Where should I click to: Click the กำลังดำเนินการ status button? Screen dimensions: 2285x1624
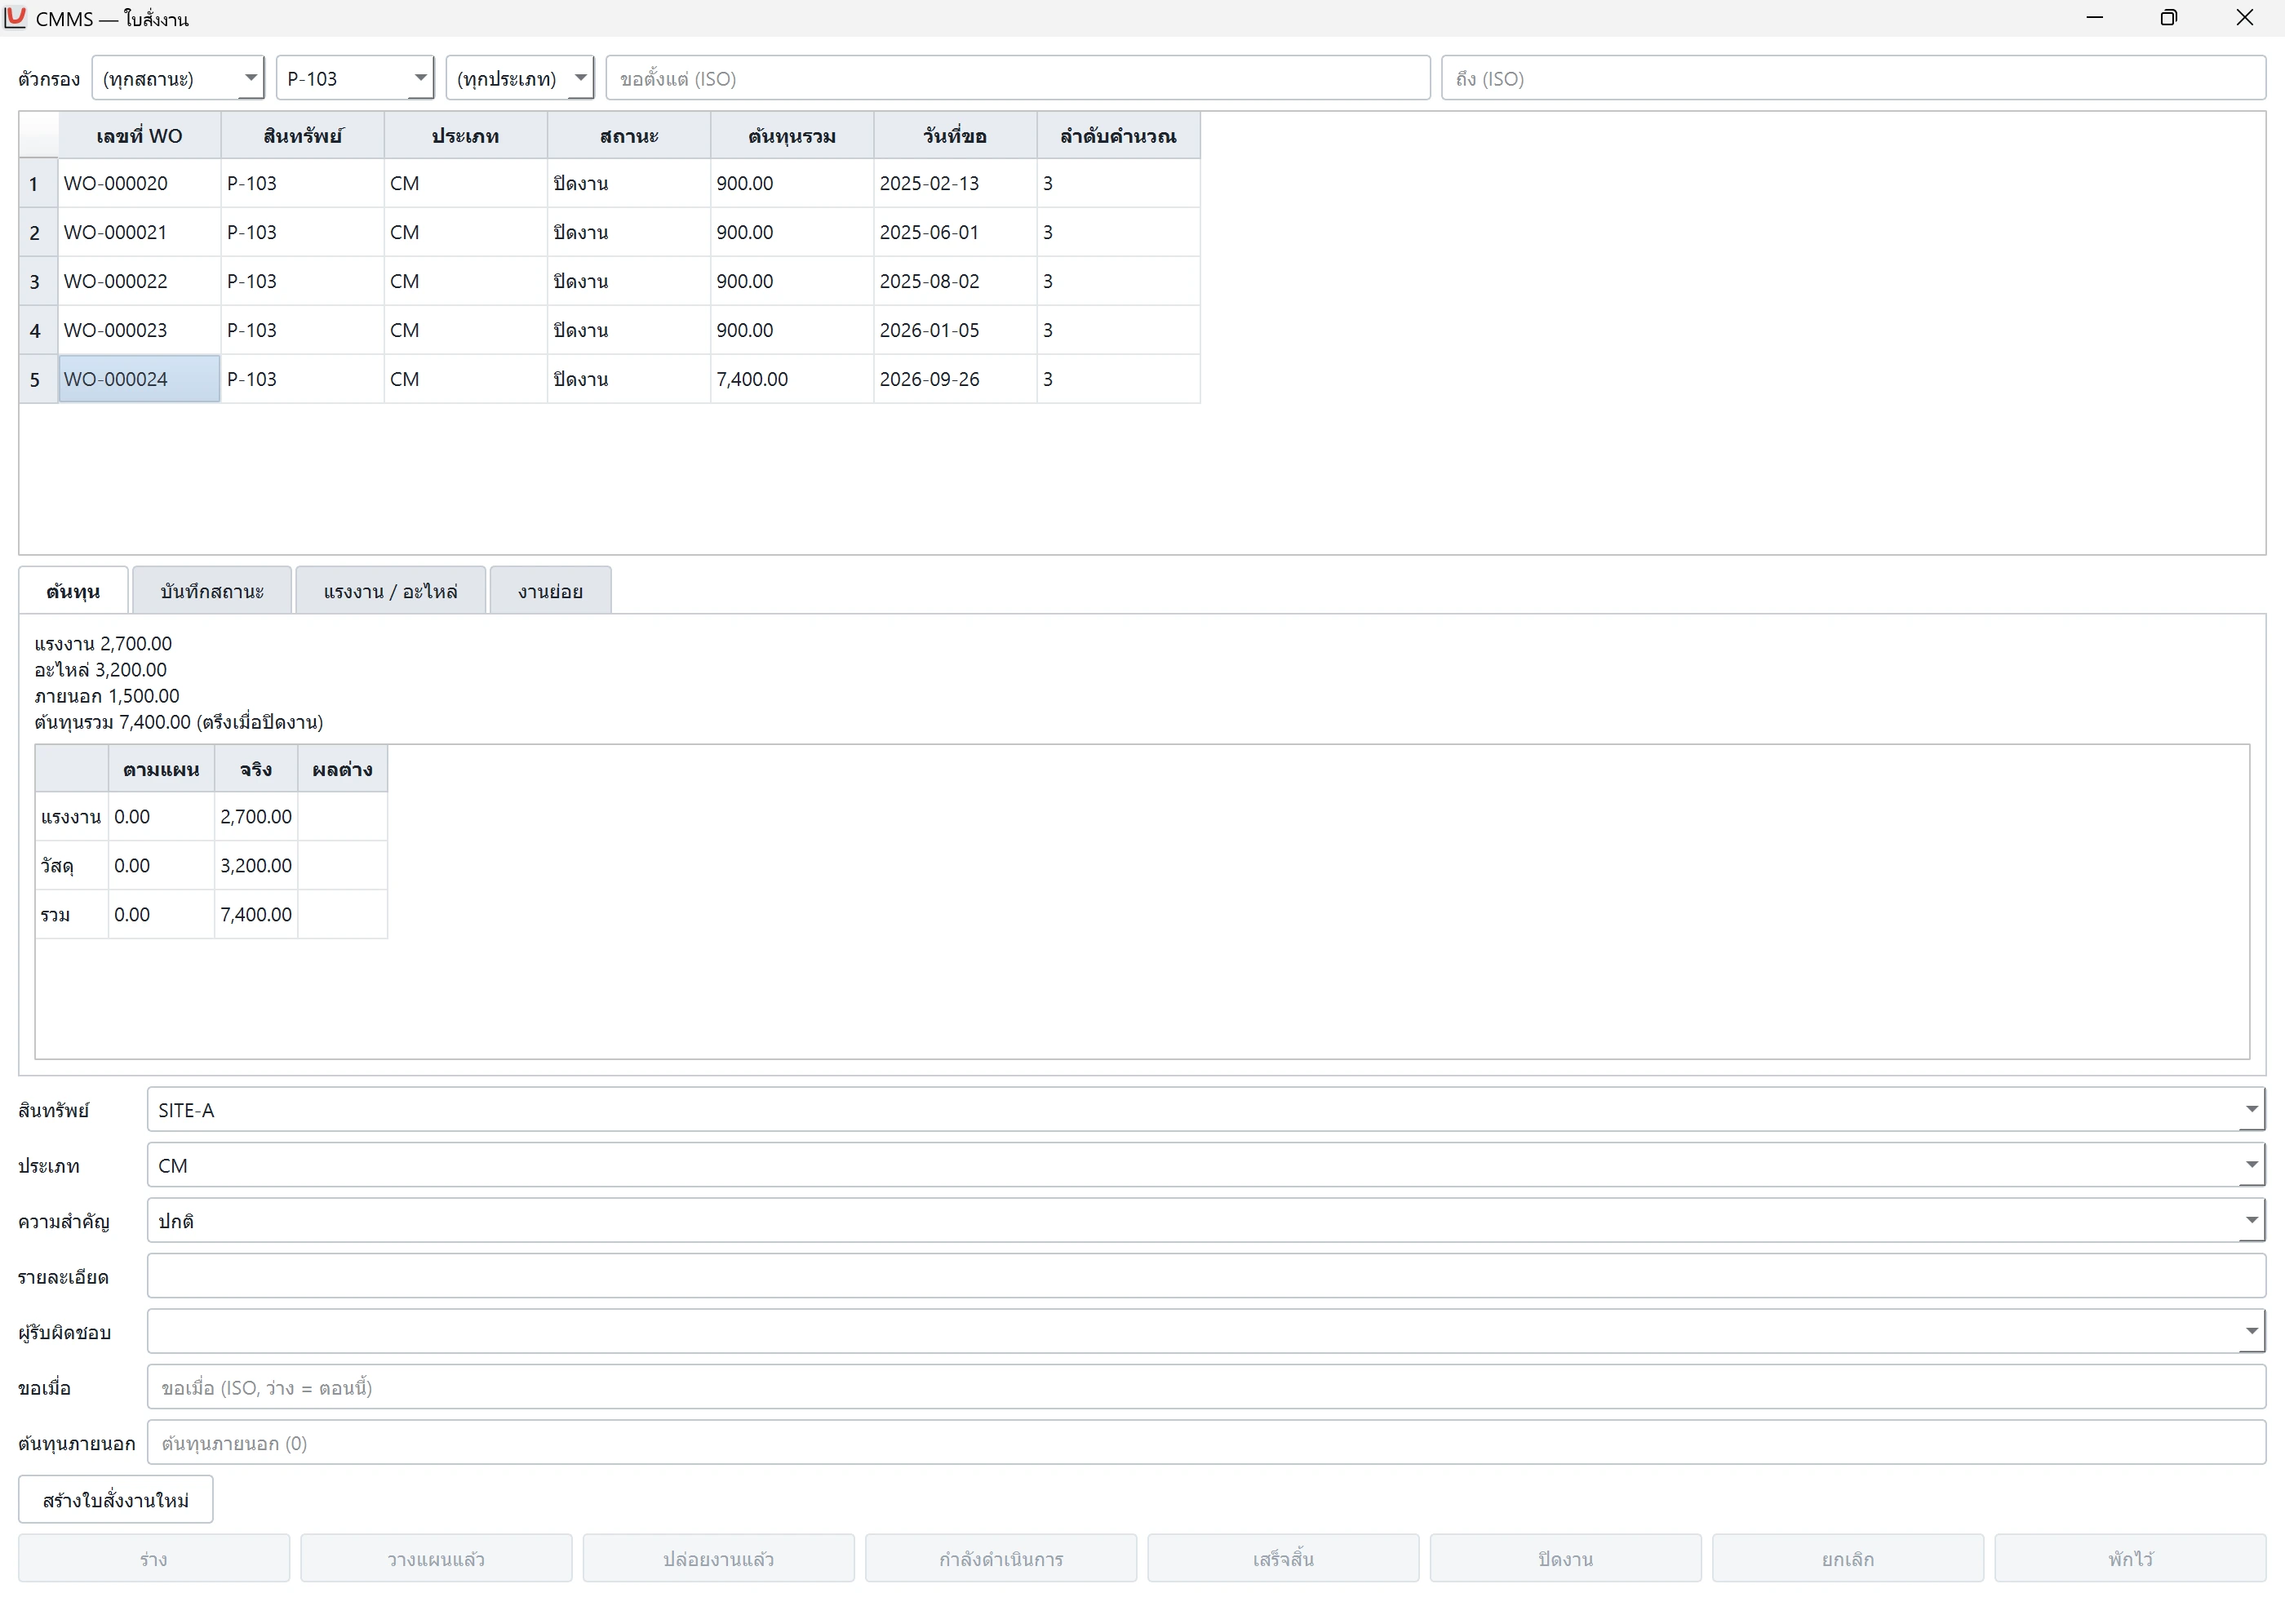[1001, 1559]
